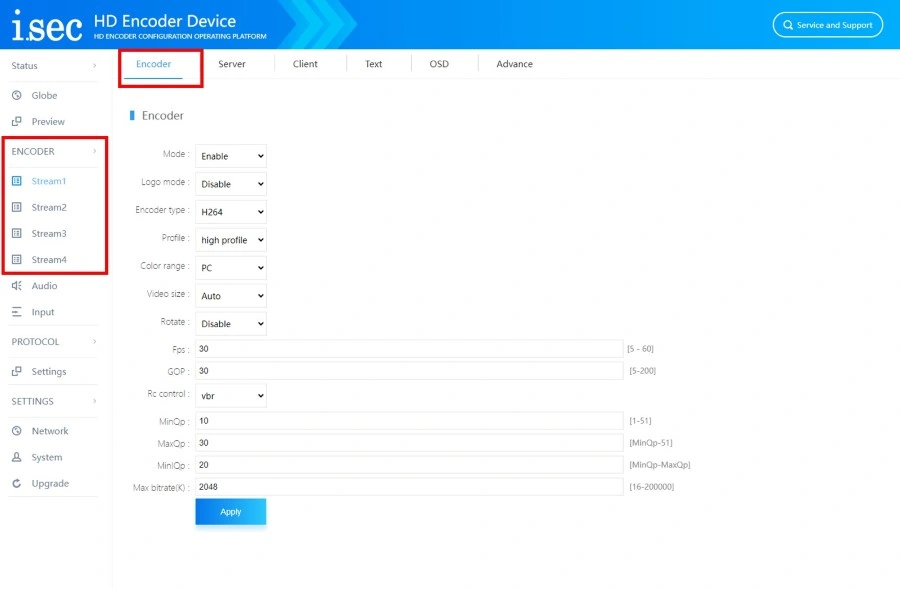Open Network settings icon
900x589 pixels.
tap(17, 431)
